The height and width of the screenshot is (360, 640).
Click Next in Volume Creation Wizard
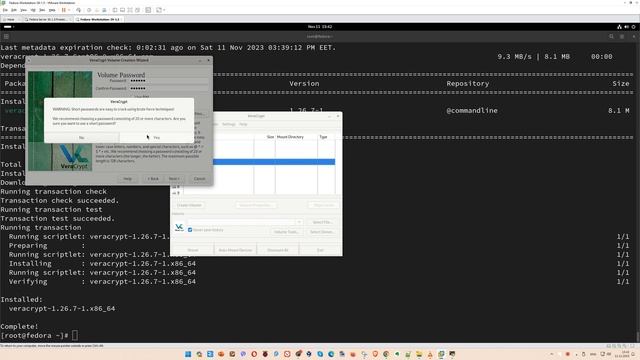(x=174, y=179)
